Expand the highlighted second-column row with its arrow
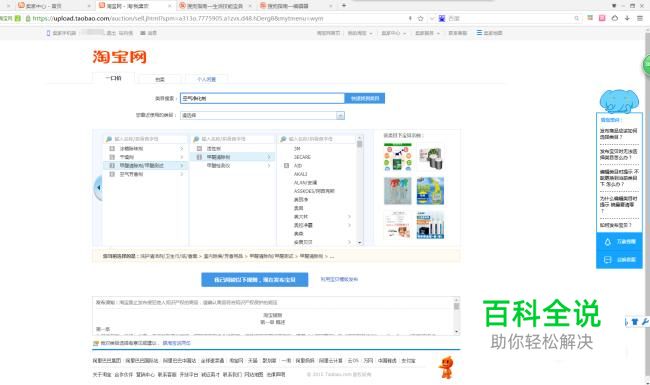The width and height of the screenshot is (650, 385). 269,157
